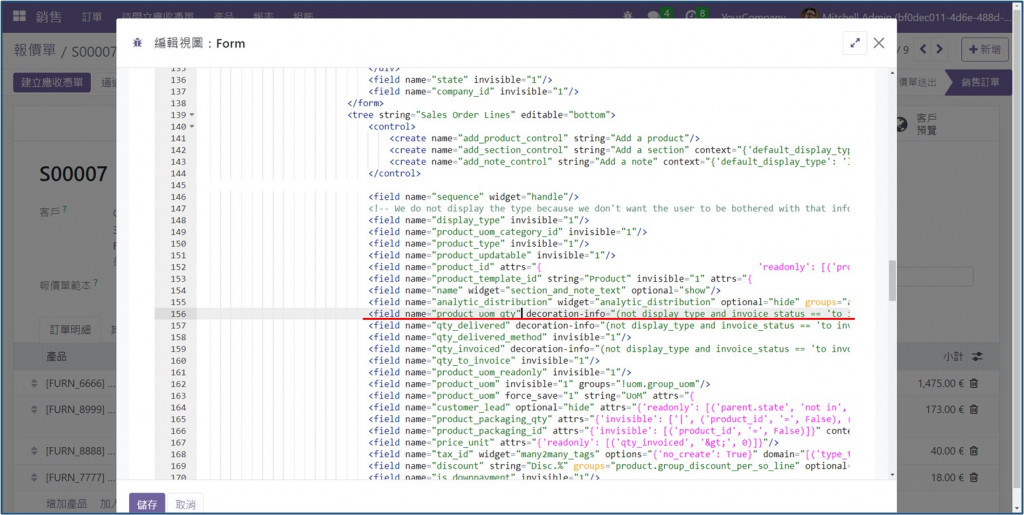Click <tree string="Sales Order Lines" line

click(x=481, y=115)
